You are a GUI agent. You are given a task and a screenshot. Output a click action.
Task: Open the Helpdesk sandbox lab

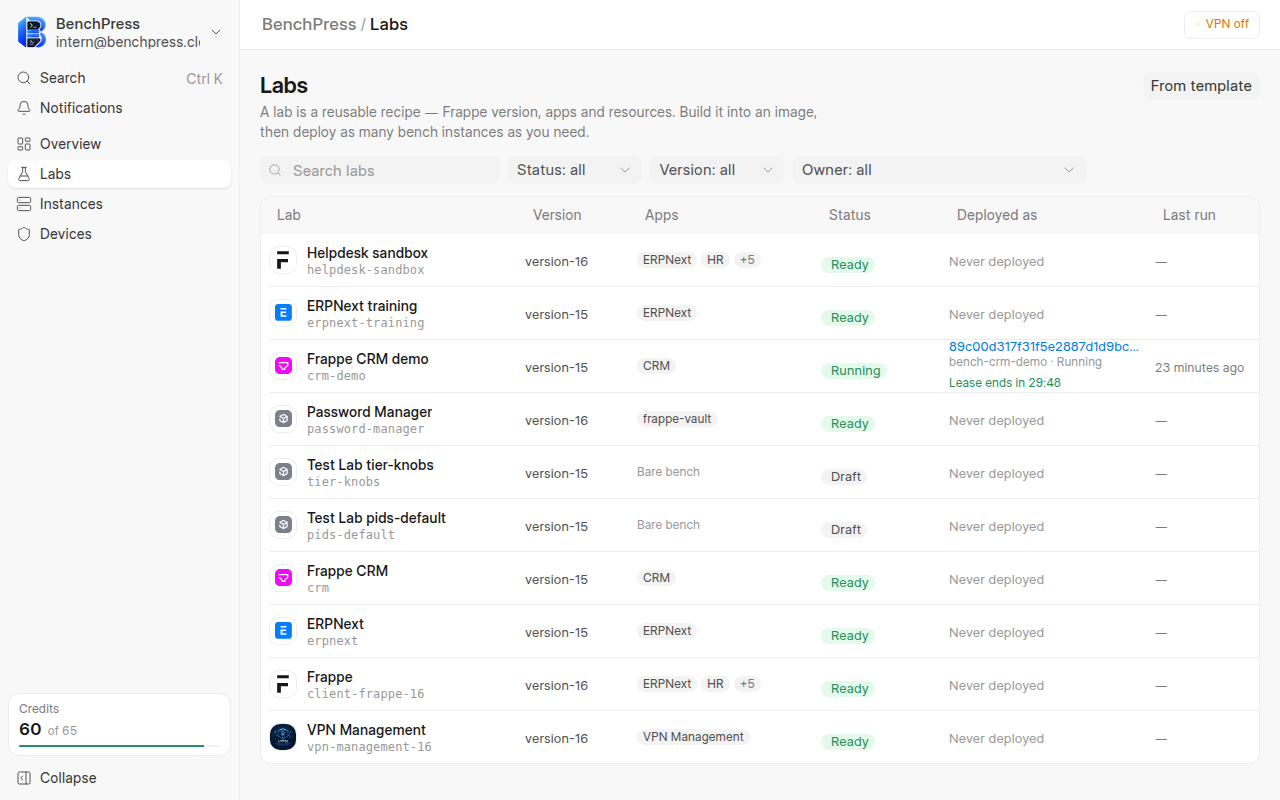coord(367,253)
